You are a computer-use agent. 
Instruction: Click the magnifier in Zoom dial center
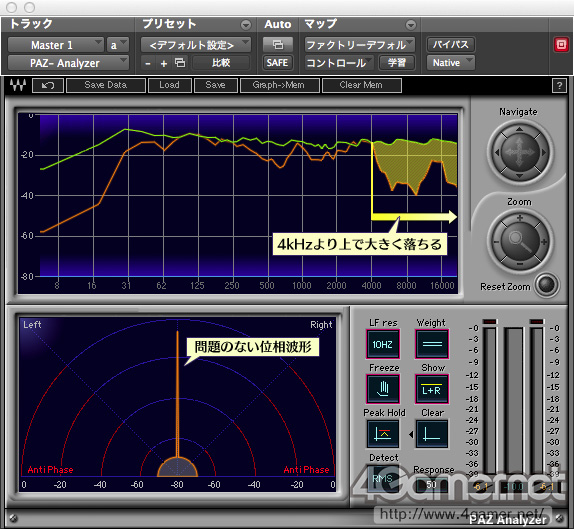tap(519, 241)
